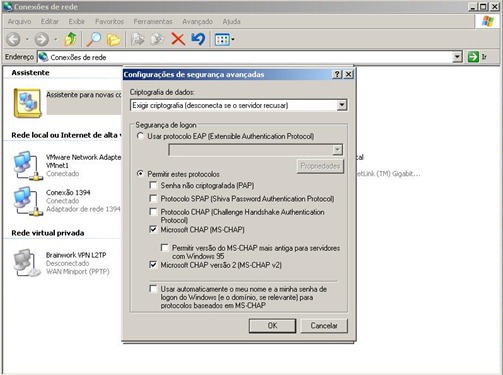The width and height of the screenshot is (503, 375).
Task: Select the Conexão 1394 connection icon
Action: (x=28, y=201)
